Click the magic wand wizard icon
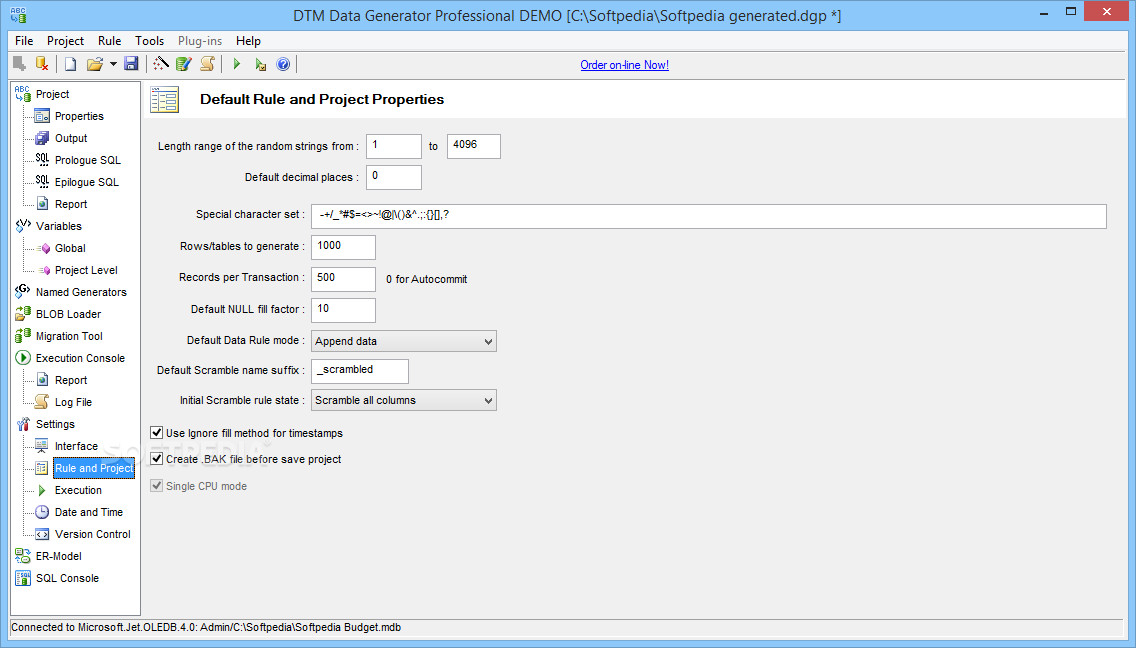Image resolution: width=1136 pixels, height=648 pixels. pyautogui.click(x=161, y=64)
